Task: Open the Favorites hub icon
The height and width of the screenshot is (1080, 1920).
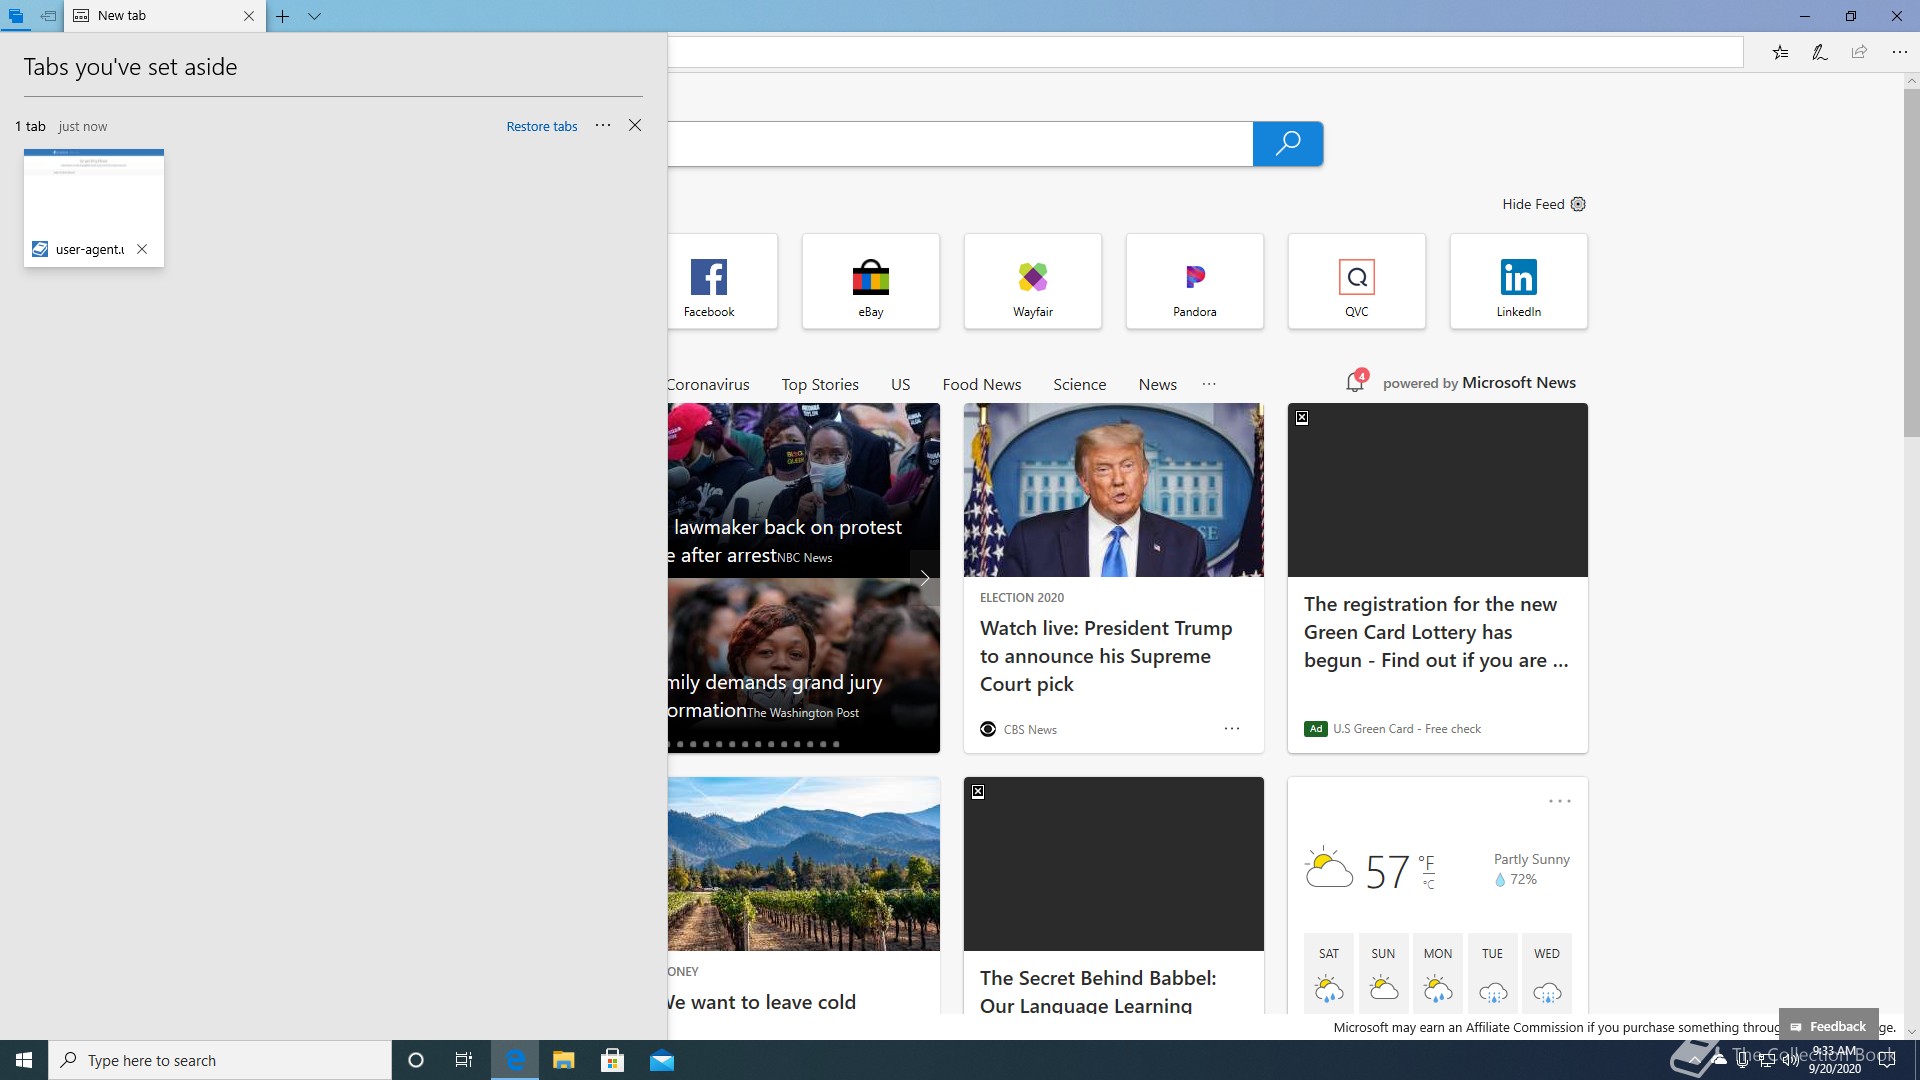Action: tap(1780, 52)
